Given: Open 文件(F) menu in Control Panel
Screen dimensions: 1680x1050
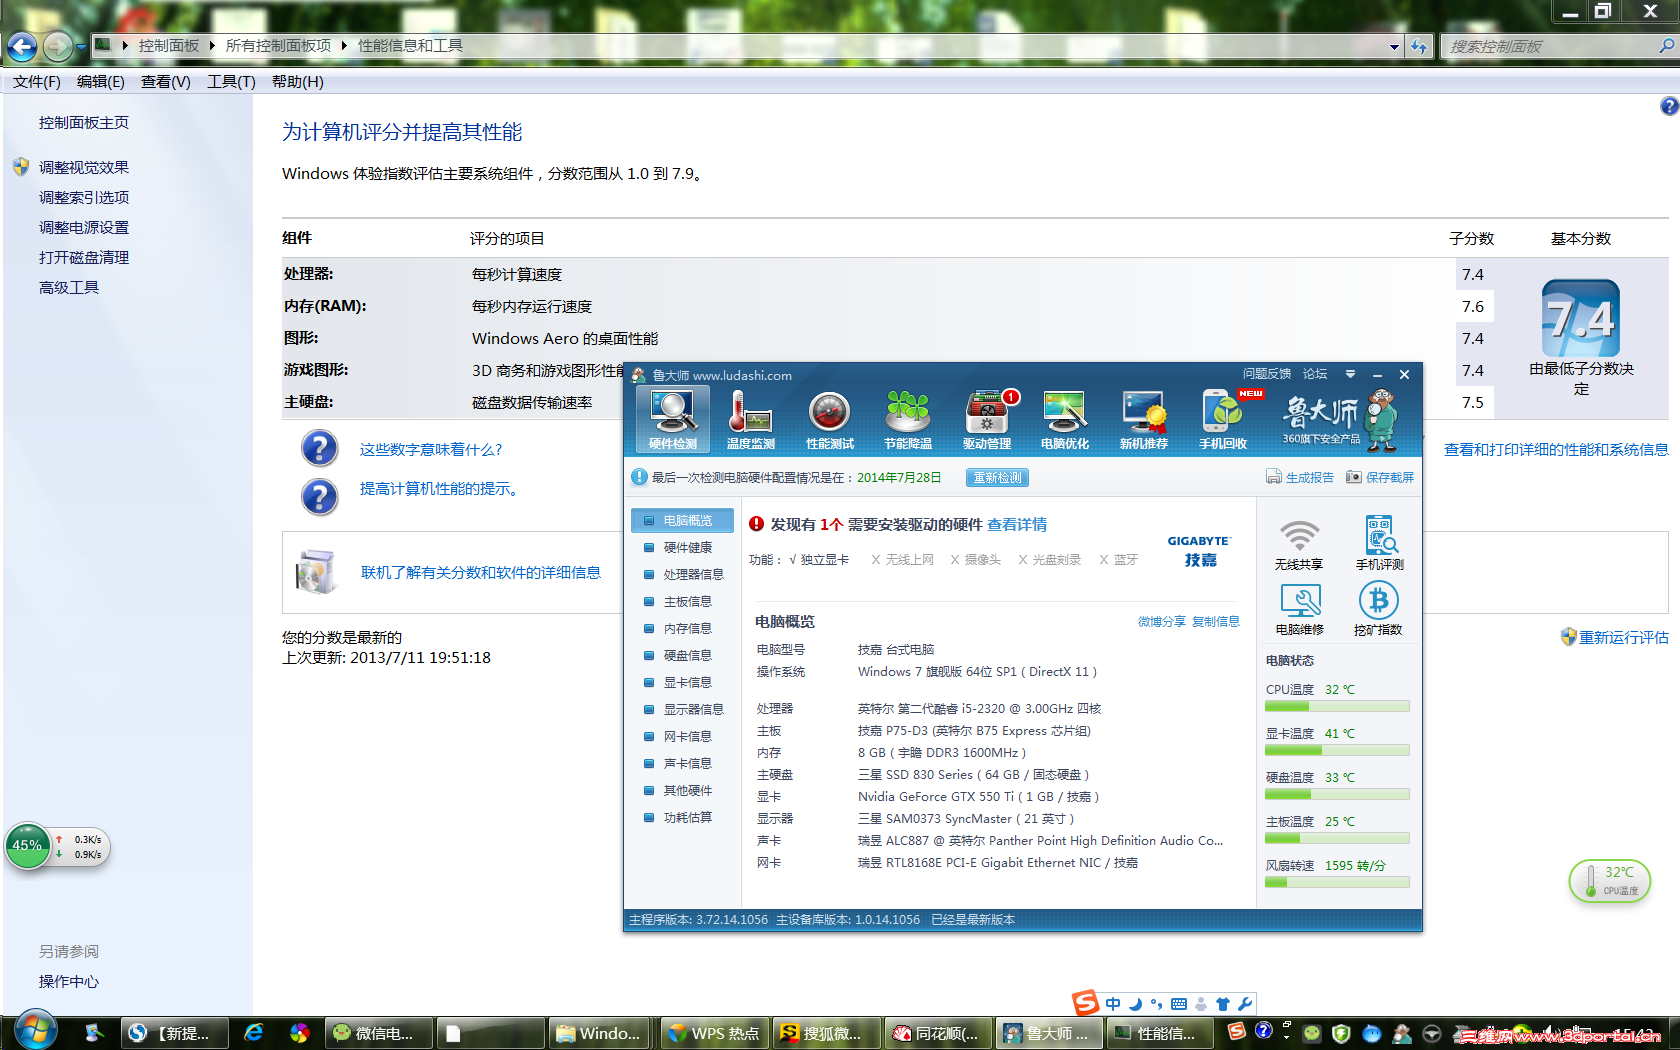Looking at the screenshot, I should point(37,82).
